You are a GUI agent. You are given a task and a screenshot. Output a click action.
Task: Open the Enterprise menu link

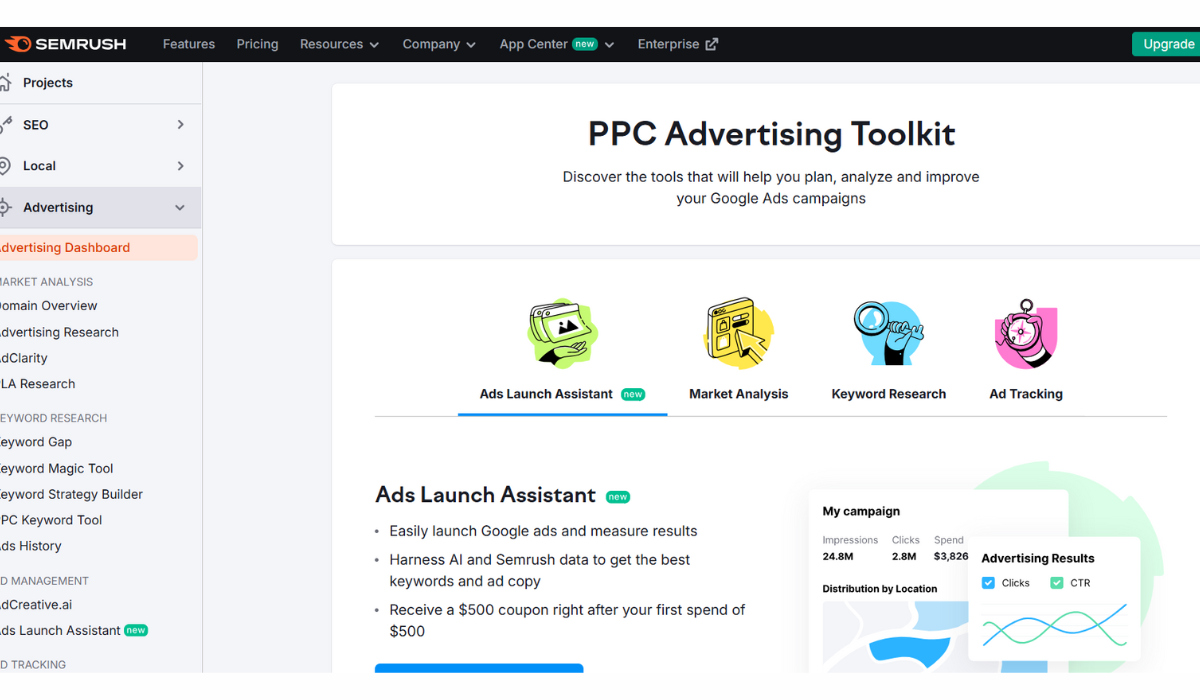pyautogui.click(x=678, y=44)
